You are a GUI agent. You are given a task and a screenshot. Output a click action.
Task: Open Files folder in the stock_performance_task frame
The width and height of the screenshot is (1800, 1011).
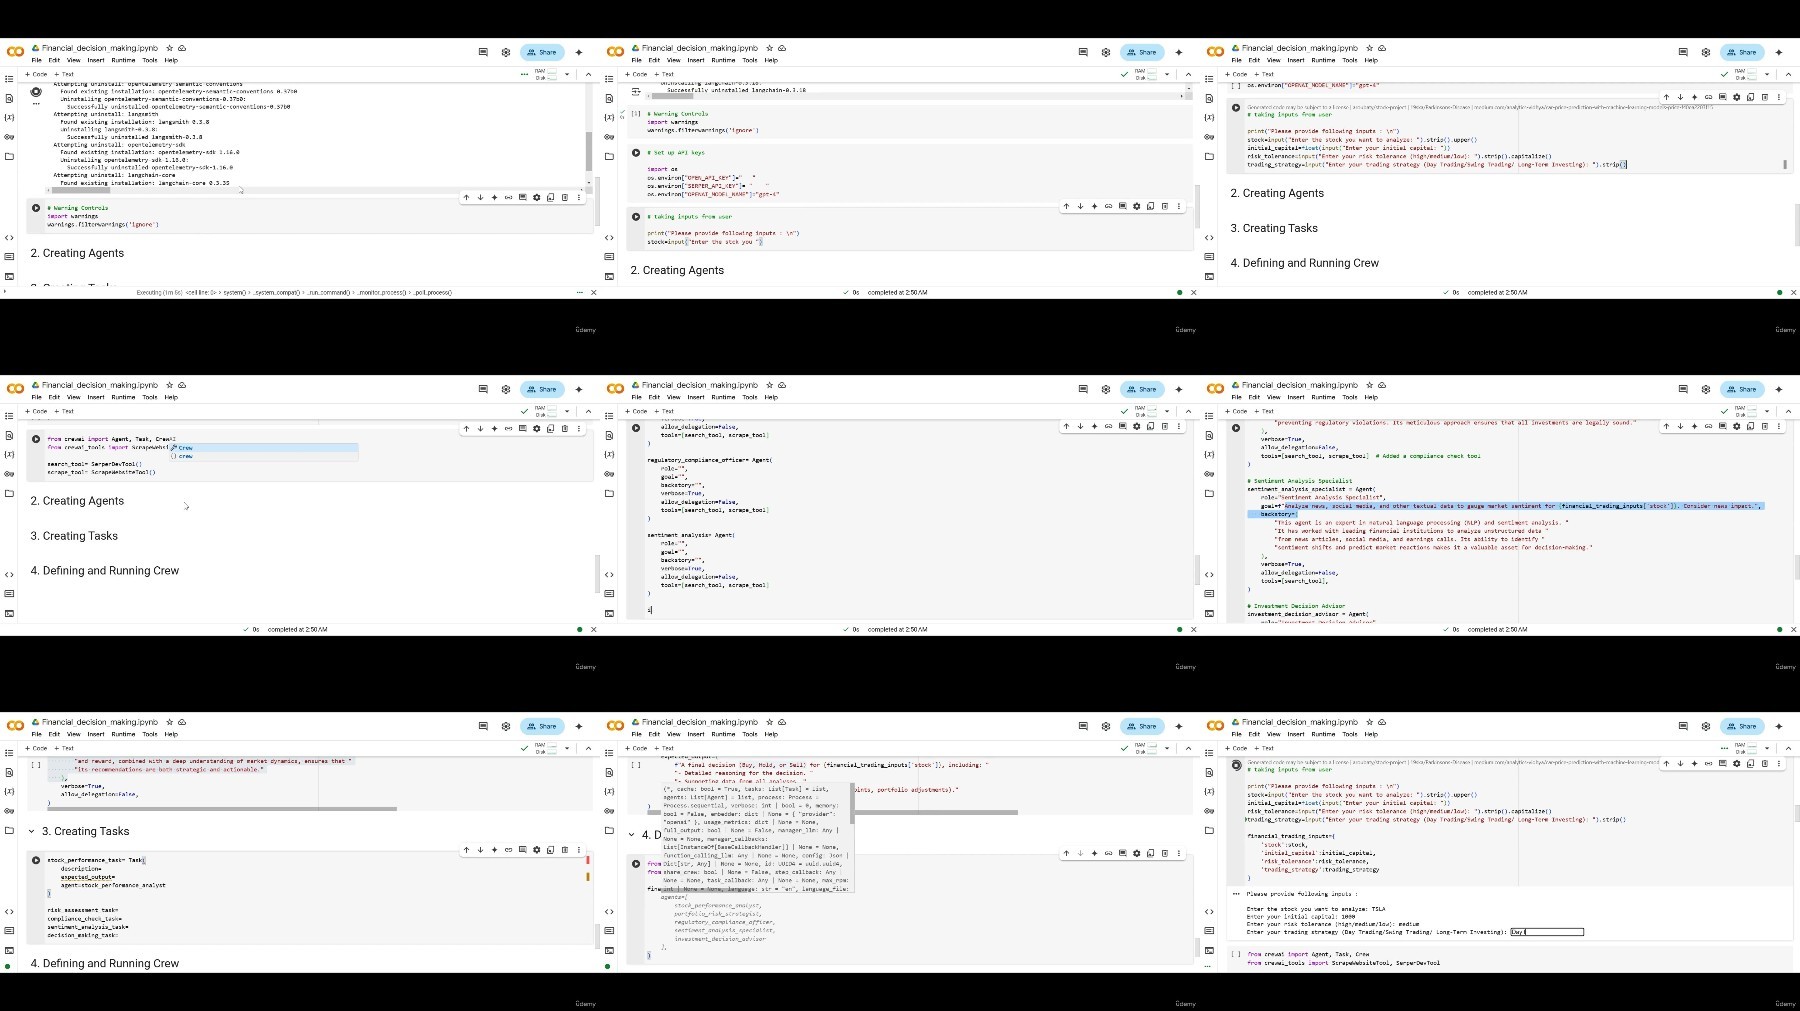tap(9, 830)
